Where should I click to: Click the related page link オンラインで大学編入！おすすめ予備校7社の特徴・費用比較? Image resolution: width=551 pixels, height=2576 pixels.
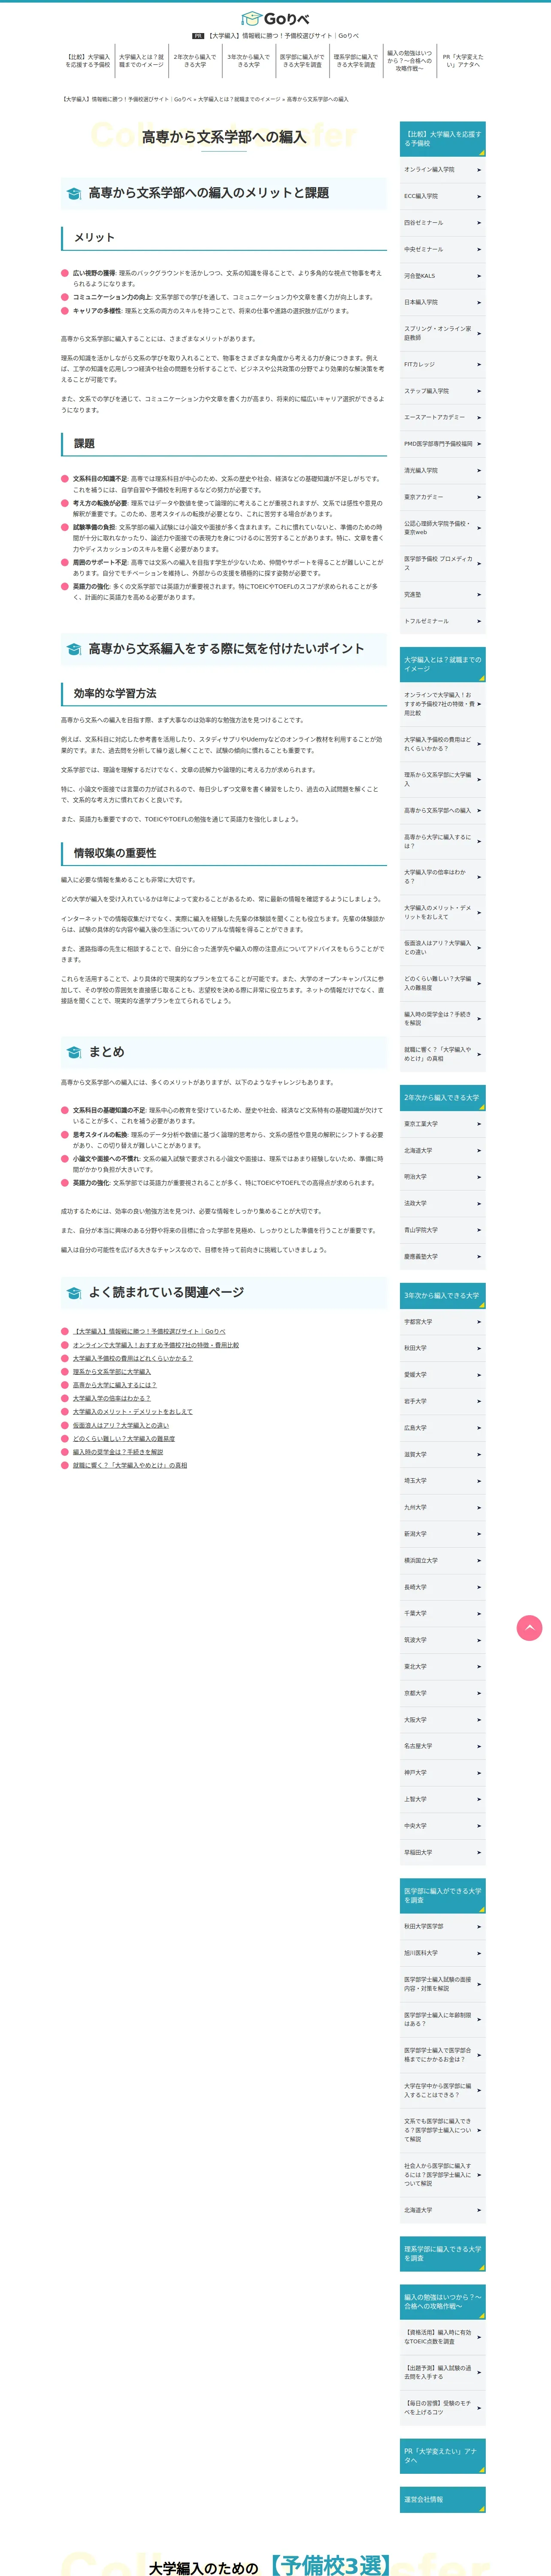156,1345
